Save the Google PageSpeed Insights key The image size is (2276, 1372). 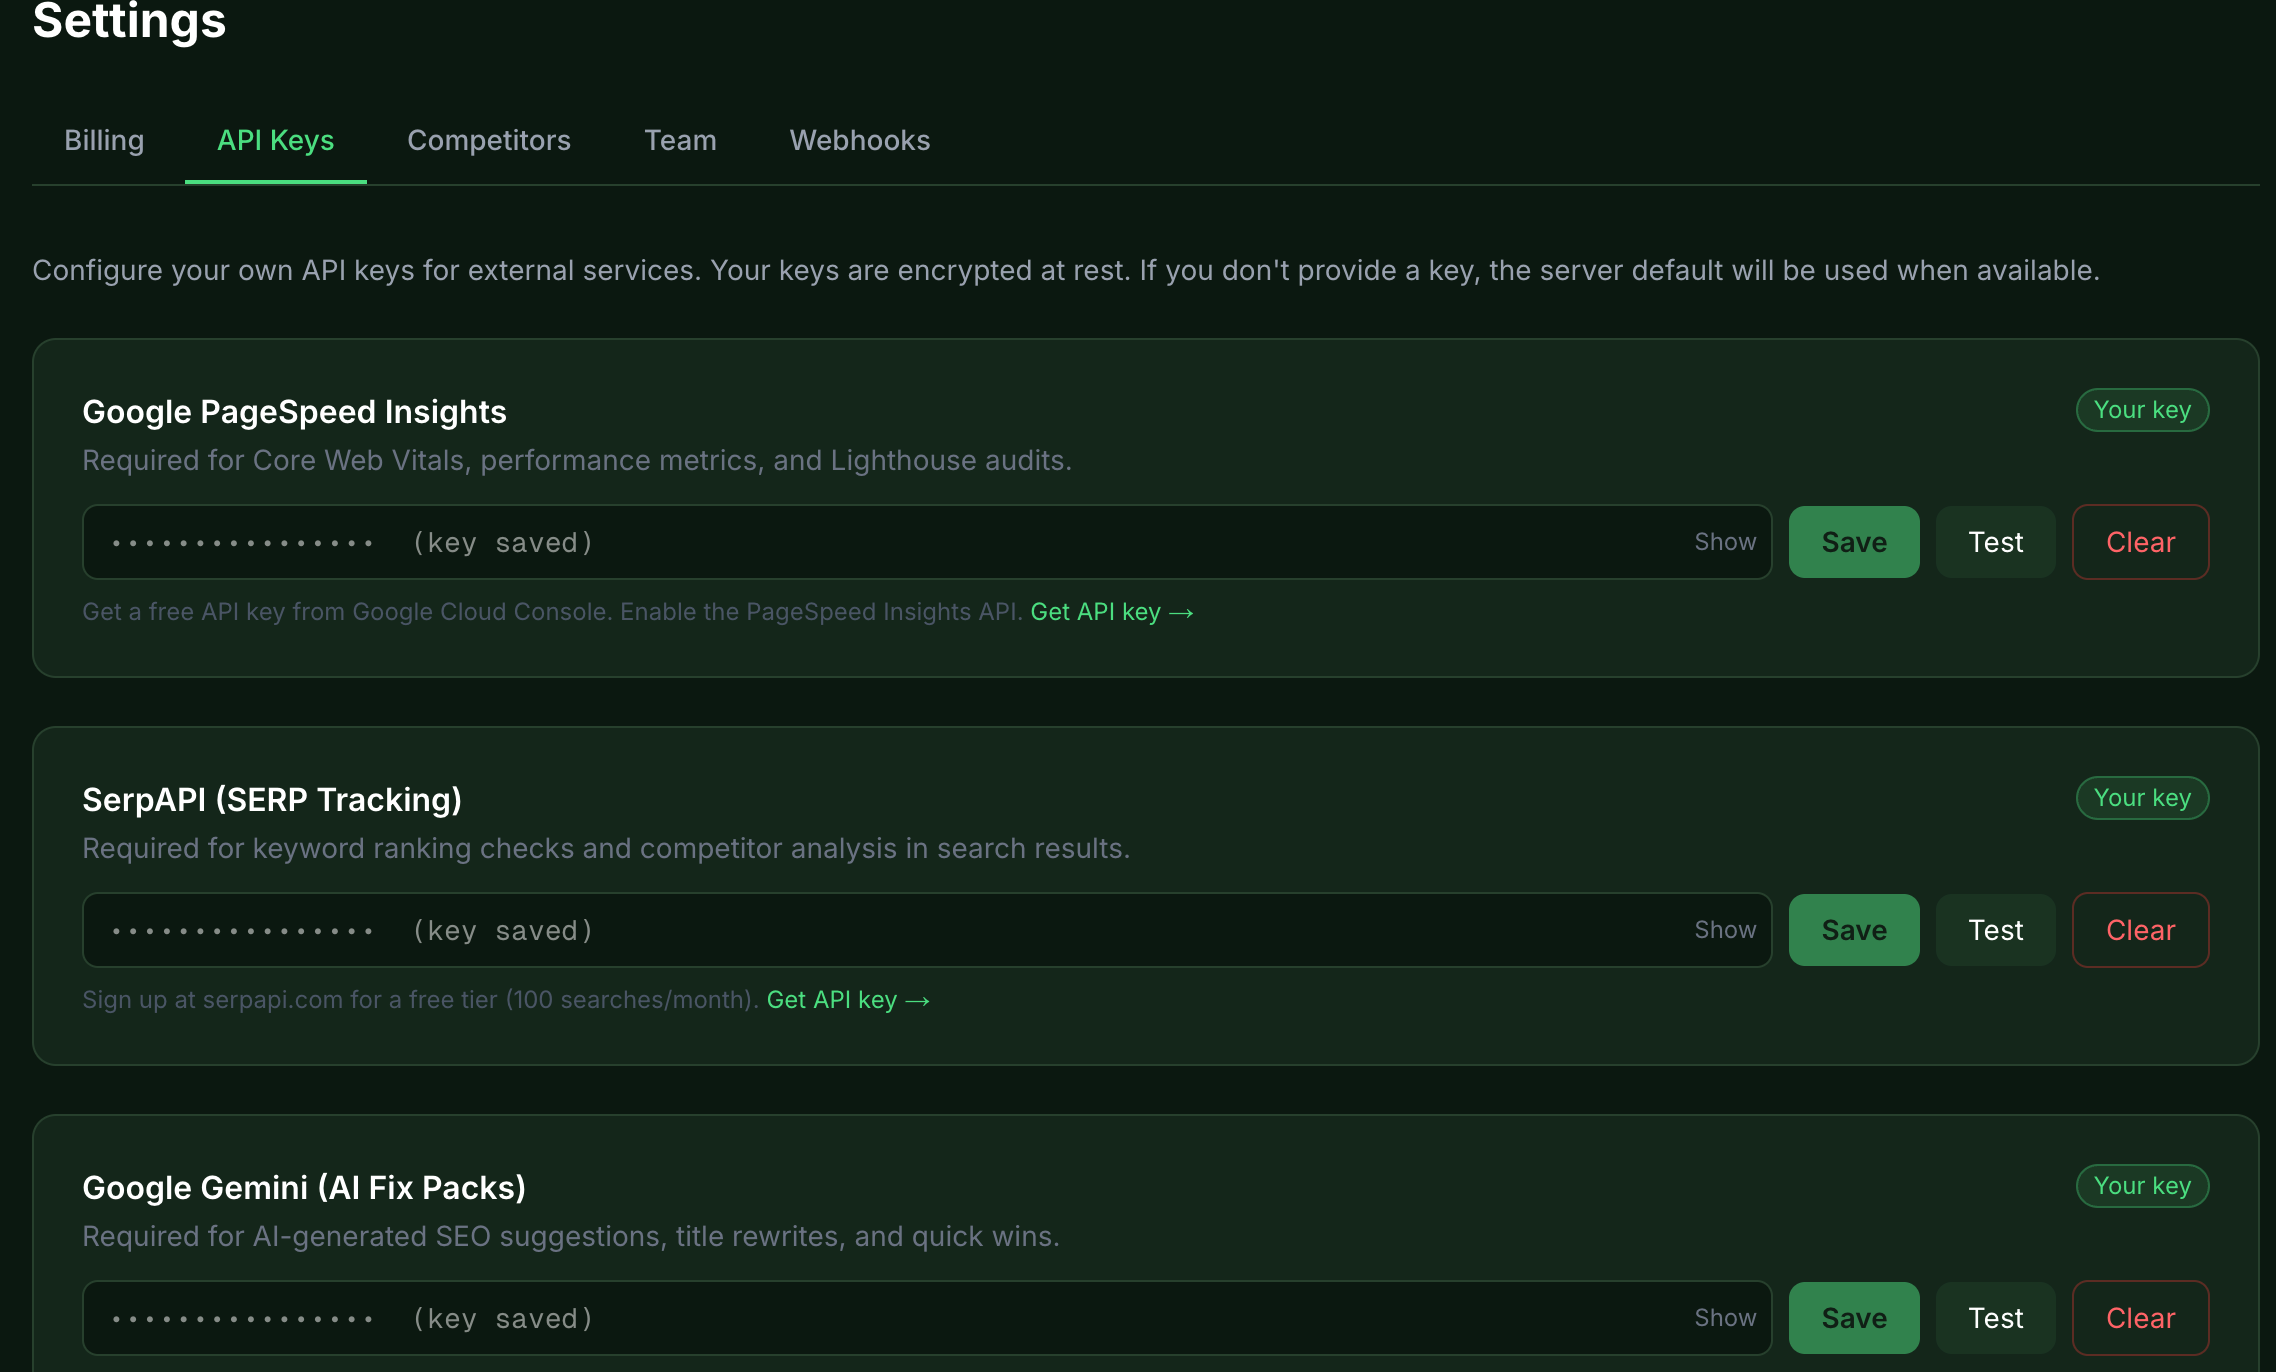click(x=1853, y=541)
